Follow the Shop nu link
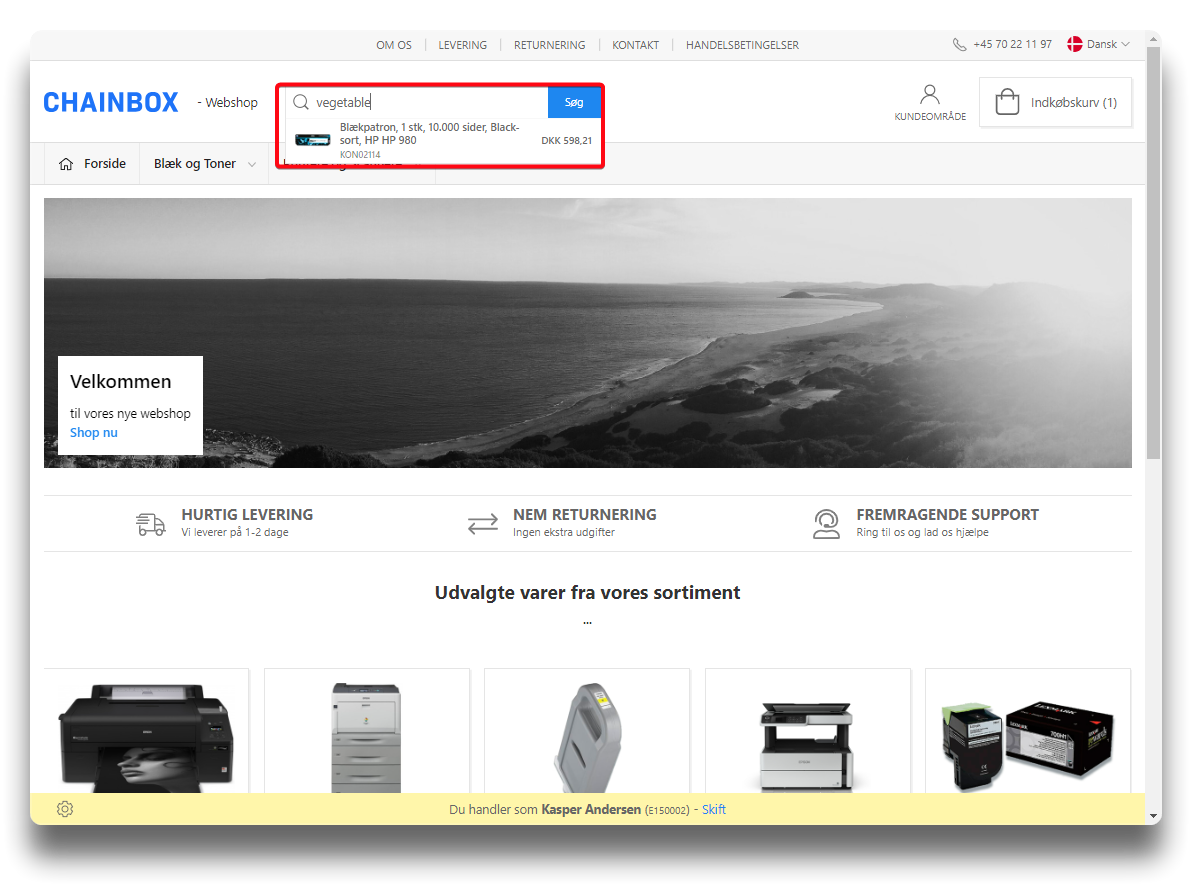 (x=94, y=432)
